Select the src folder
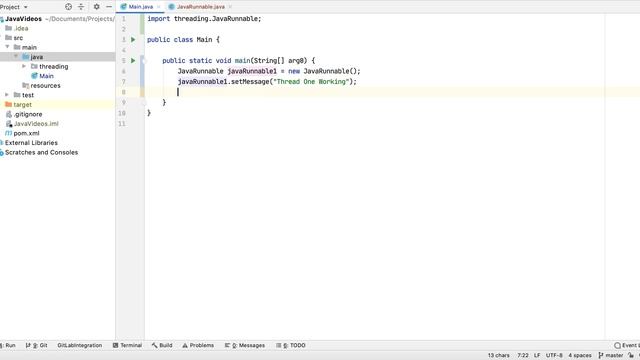Image resolution: width=640 pixels, height=360 pixels. (18, 38)
